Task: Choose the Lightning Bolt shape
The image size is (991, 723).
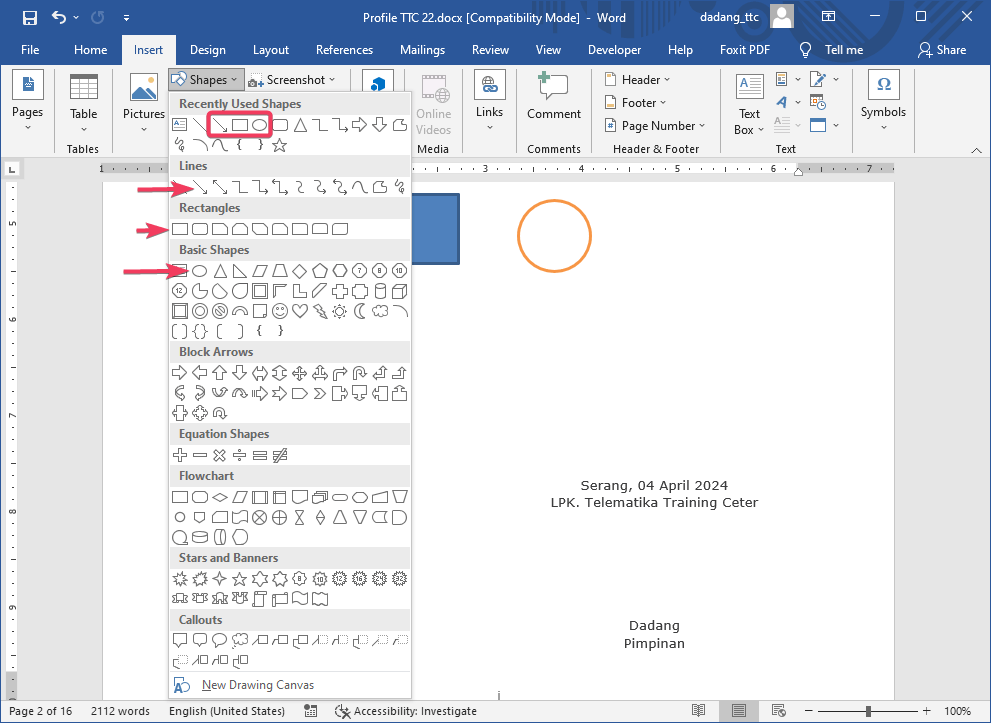Action: pyautogui.click(x=320, y=312)
